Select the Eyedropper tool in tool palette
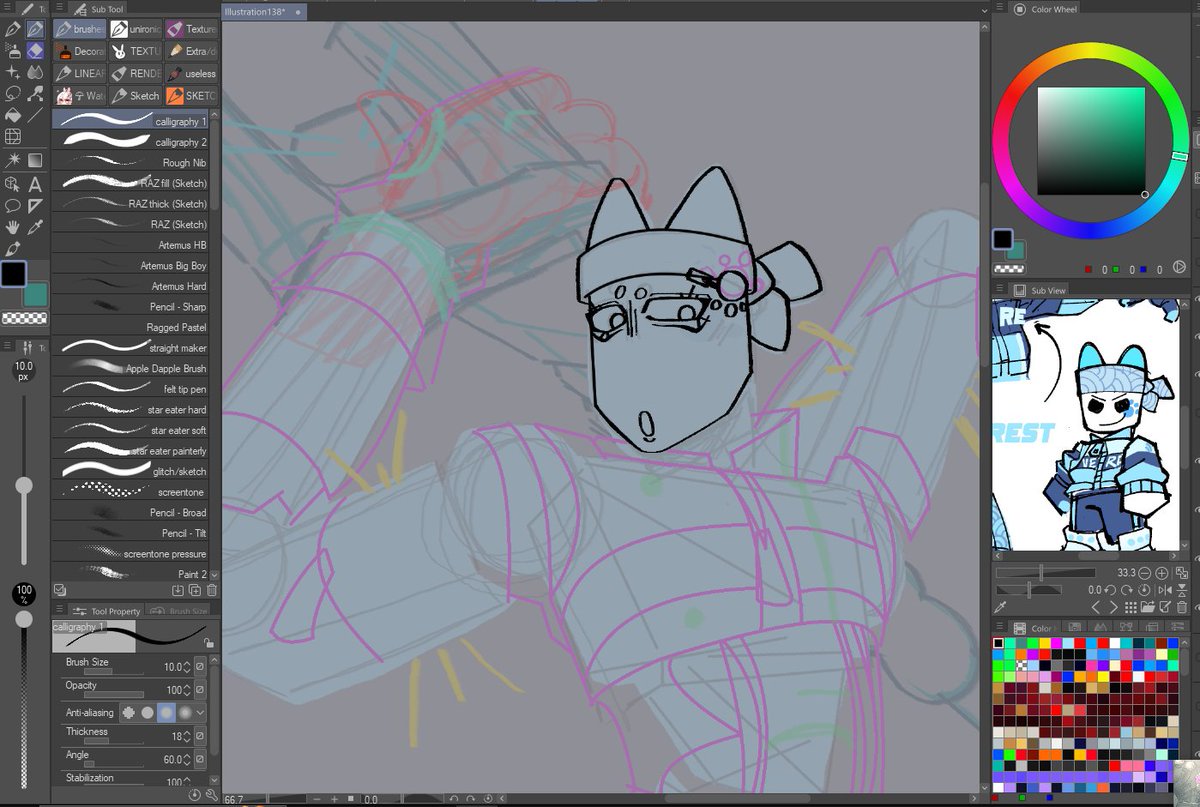 [34, 227]
